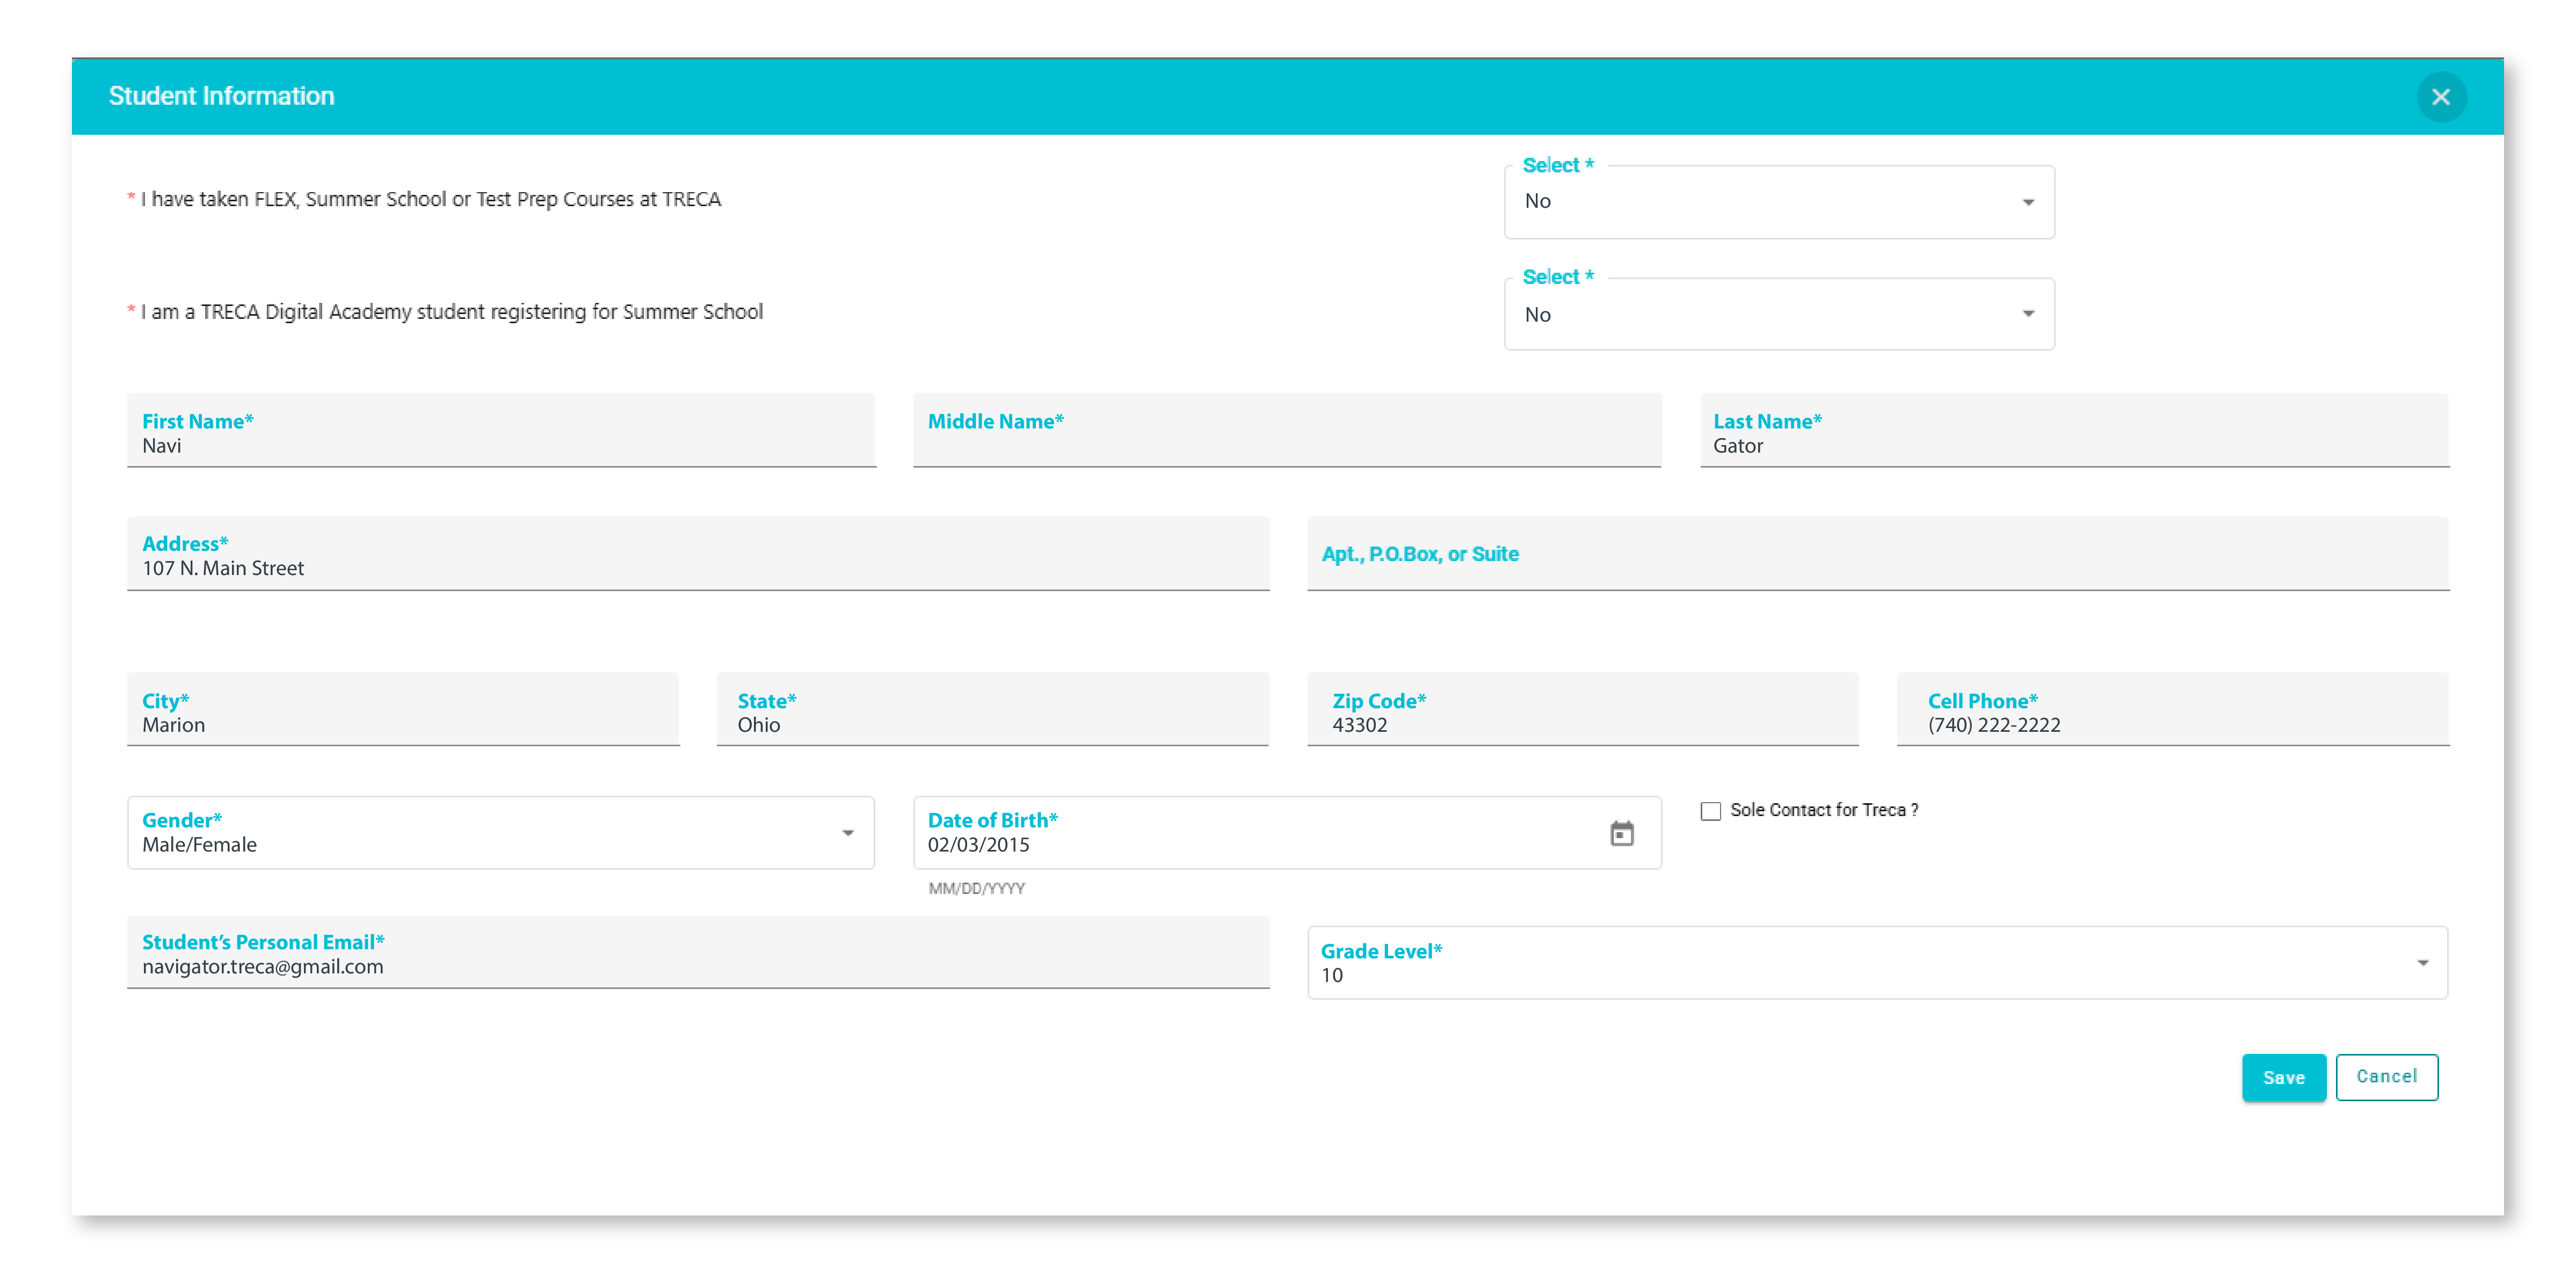Click the State field
The image size is (2576, 1273).
tap(991, 724)
